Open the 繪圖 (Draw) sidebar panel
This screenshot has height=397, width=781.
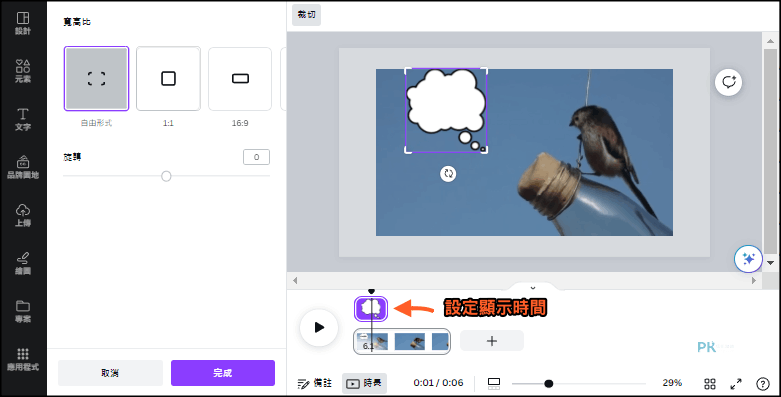pyautogui.click(x=23, y=264)
